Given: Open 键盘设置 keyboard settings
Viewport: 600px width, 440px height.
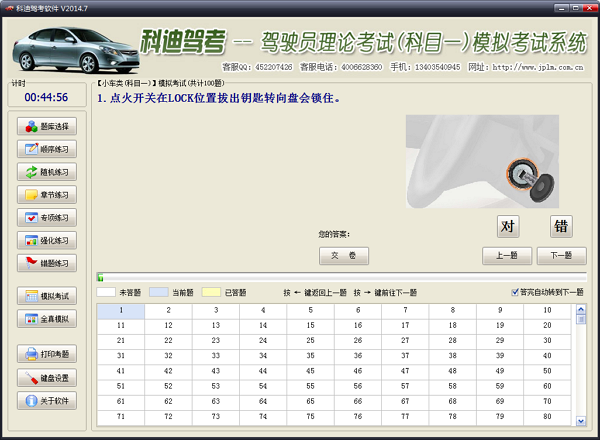Looking at the screenshot, I should (47, 378).
